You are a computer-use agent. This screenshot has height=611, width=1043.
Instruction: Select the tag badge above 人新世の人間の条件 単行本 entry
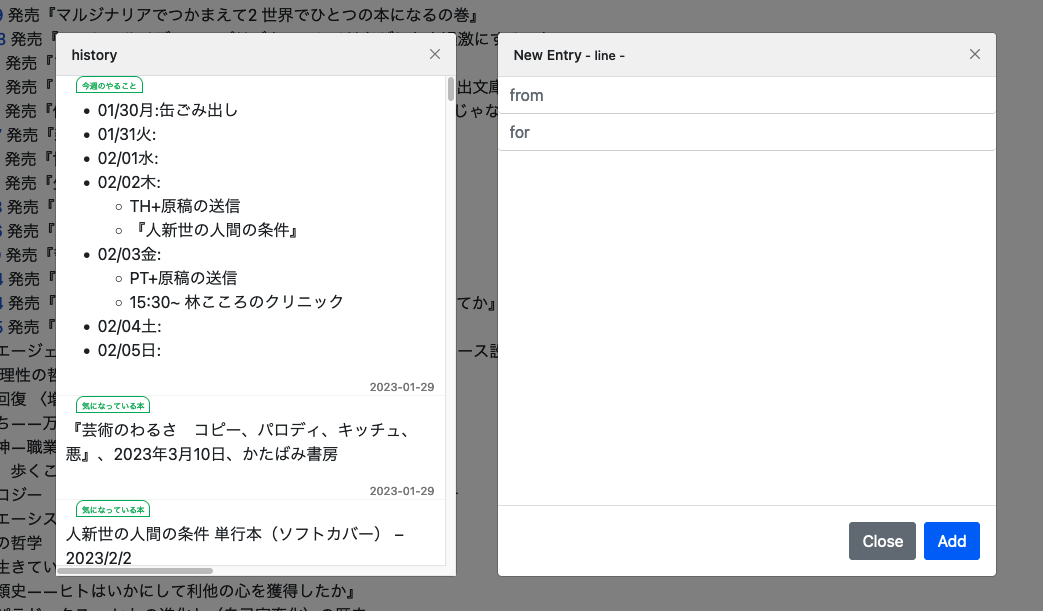(113, 510)
